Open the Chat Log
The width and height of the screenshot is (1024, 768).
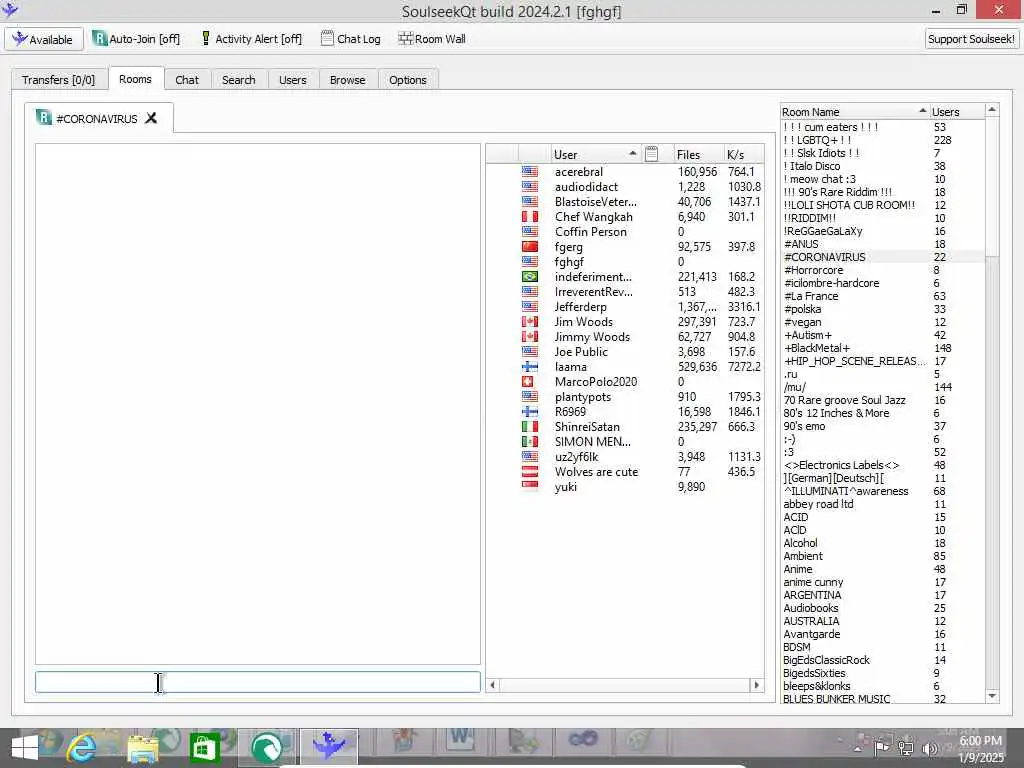point(351,39)
